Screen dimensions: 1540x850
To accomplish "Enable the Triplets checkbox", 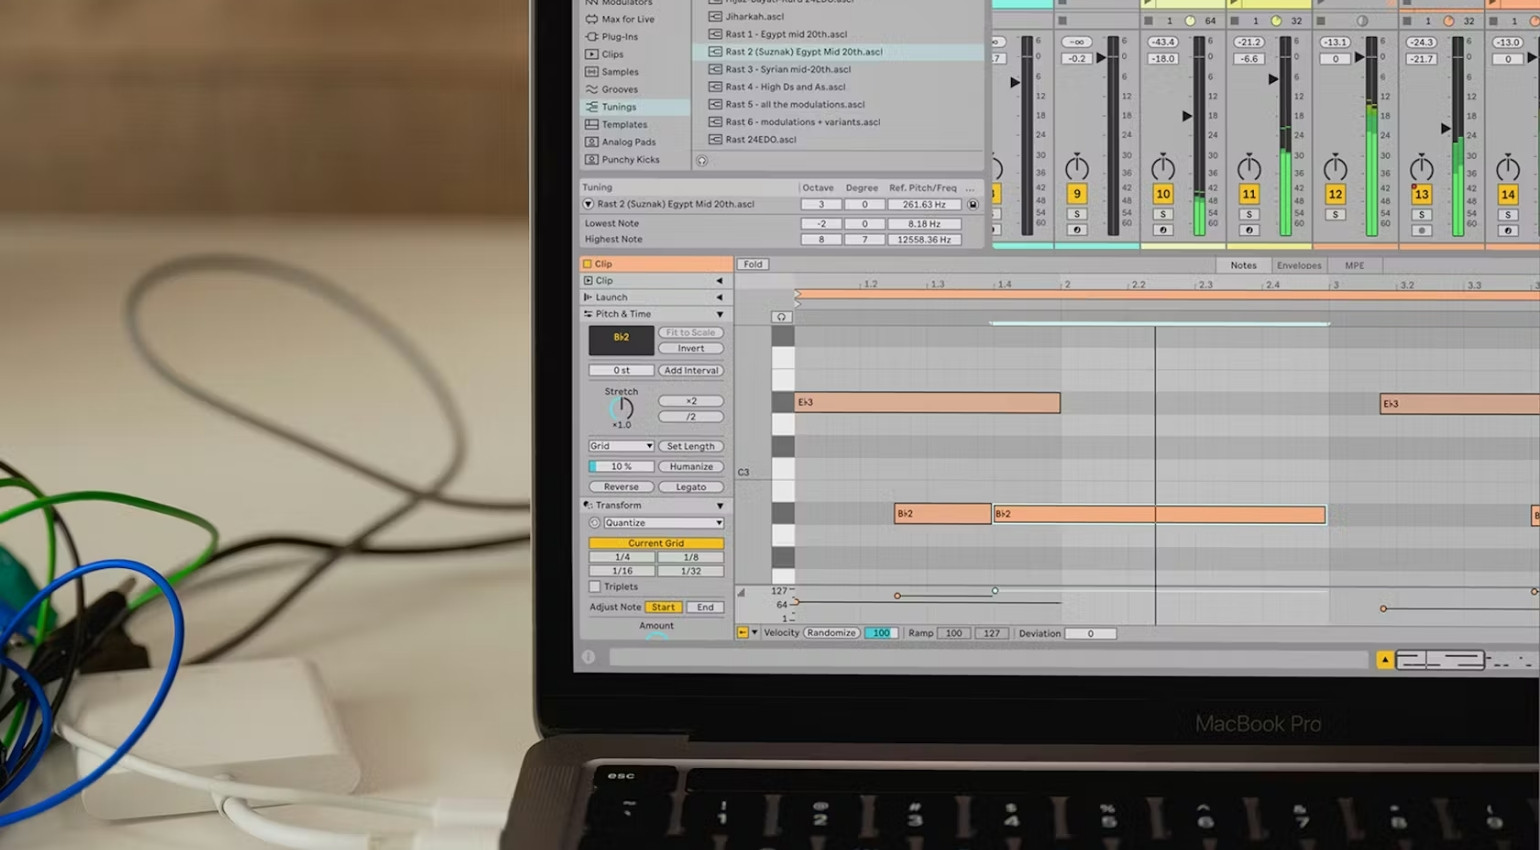I will [x=595, y=587].
